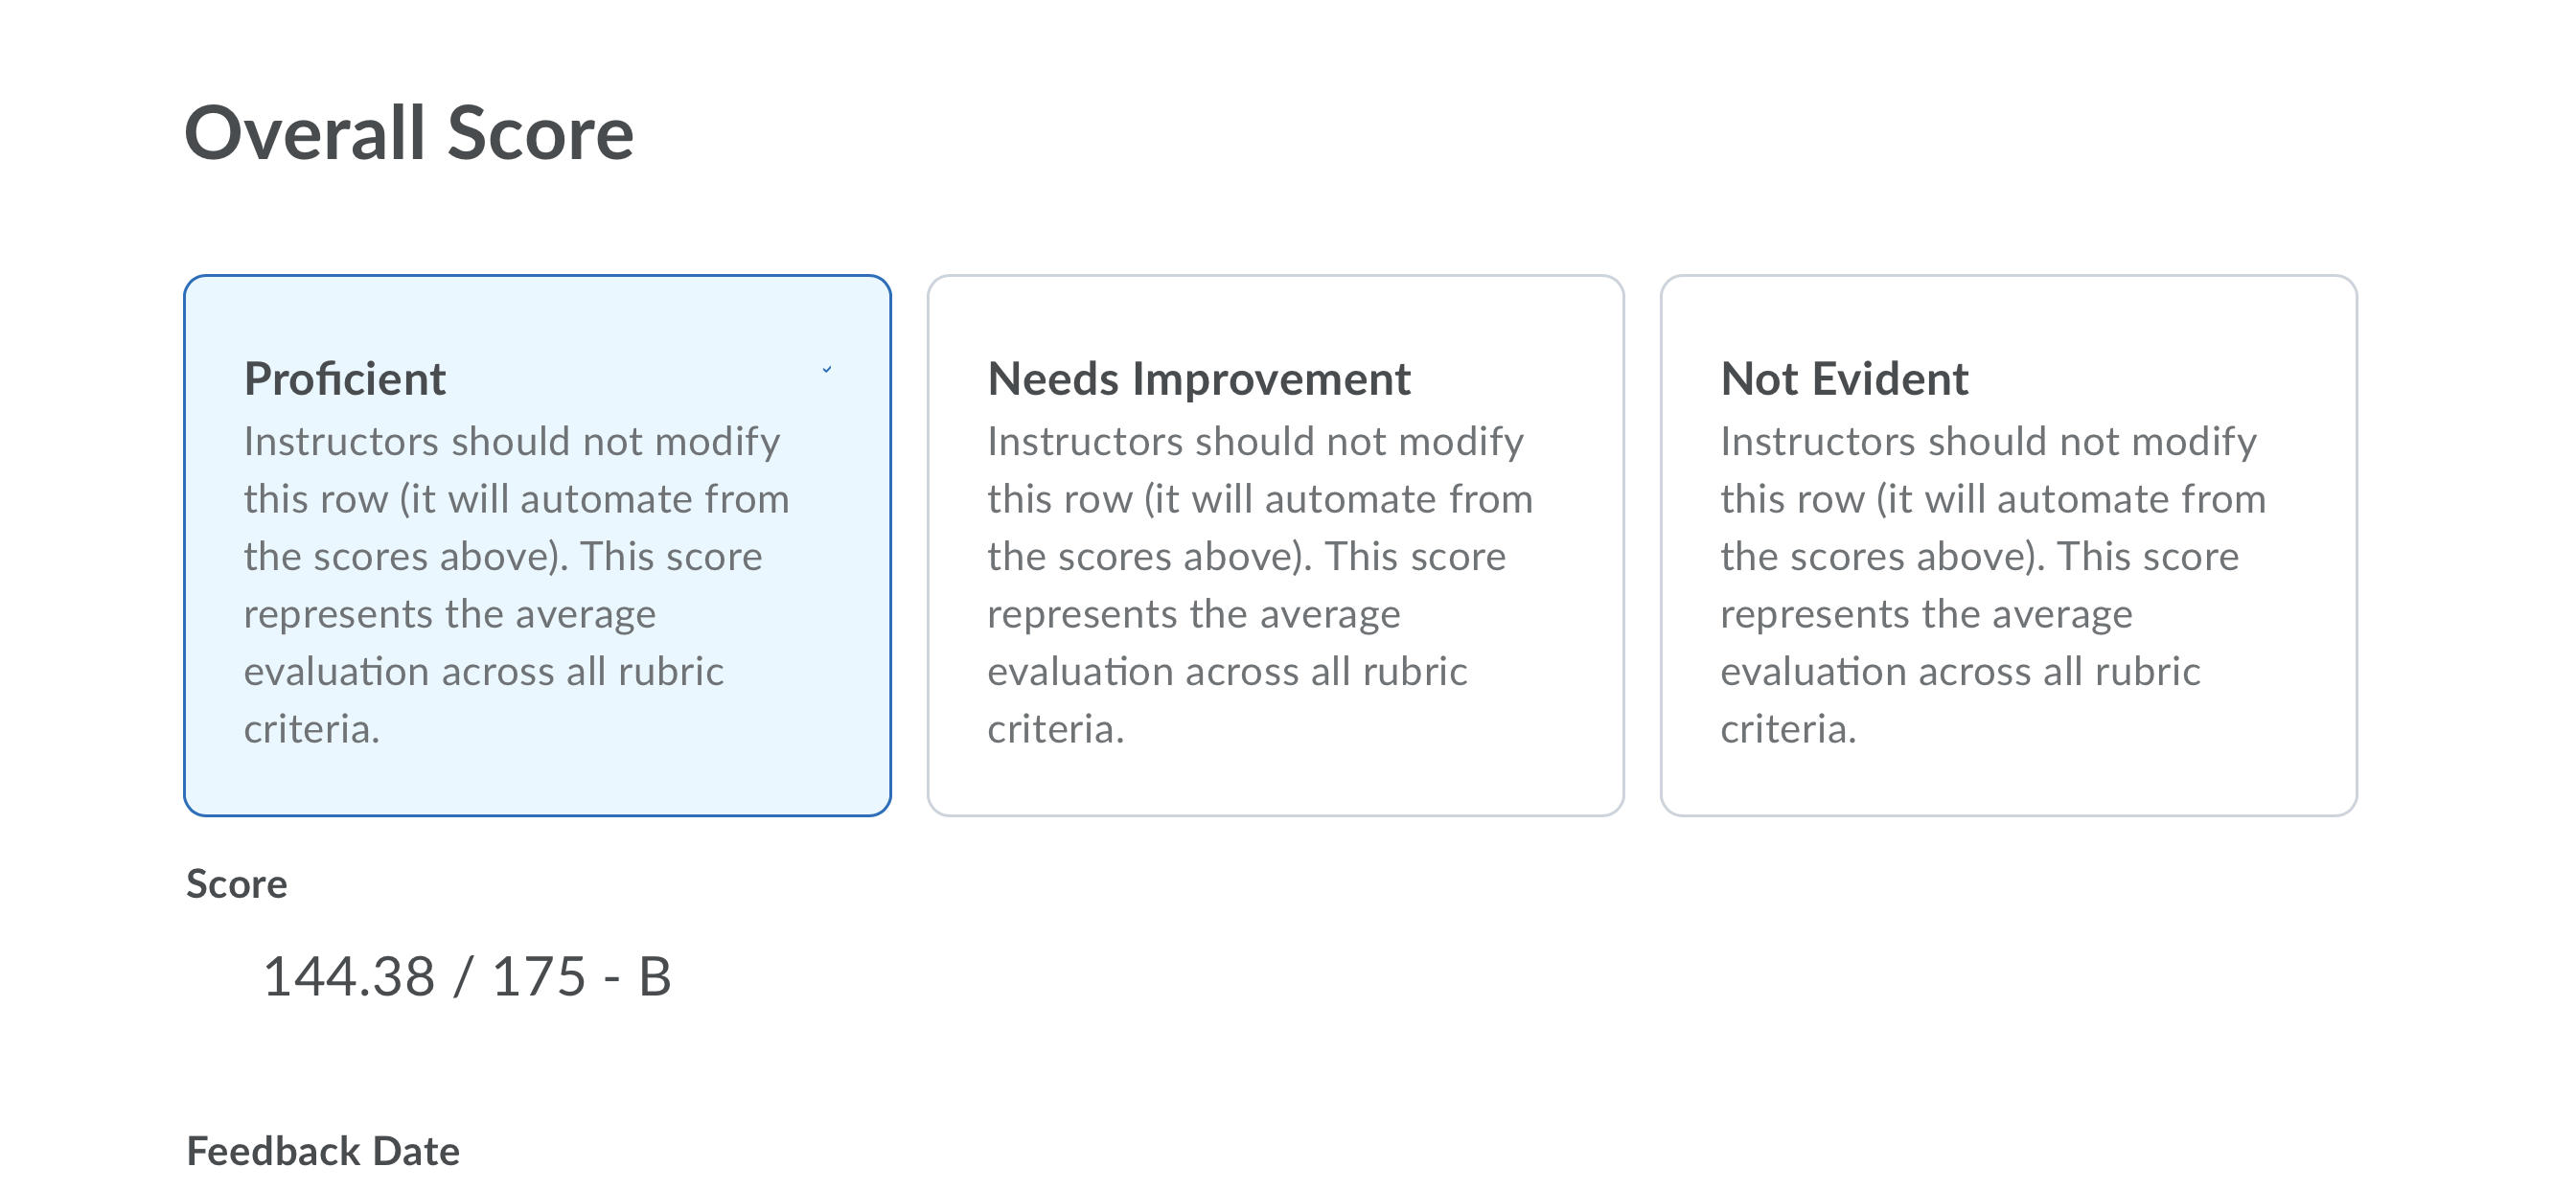Screen dimensions: 2576x1190
Task: Click "represents the average" in Needs Improvement card
Action: click(1194, 615)
